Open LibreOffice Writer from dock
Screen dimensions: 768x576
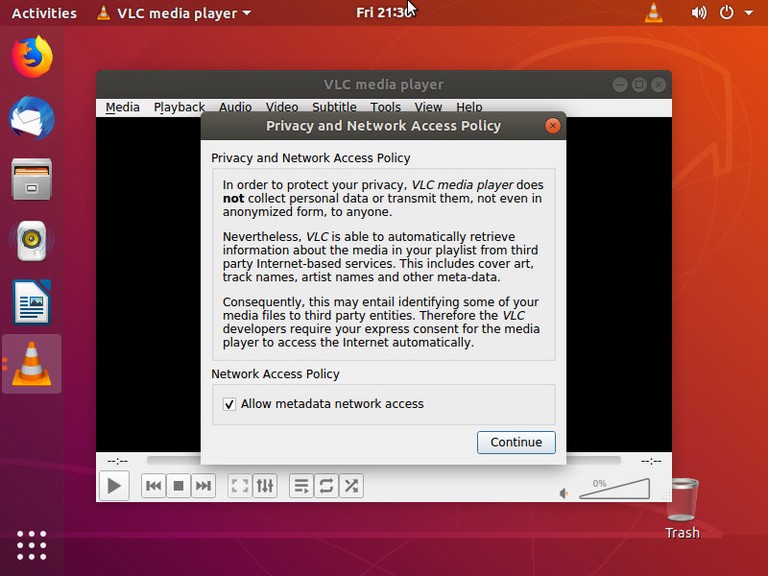click(32, 302)
